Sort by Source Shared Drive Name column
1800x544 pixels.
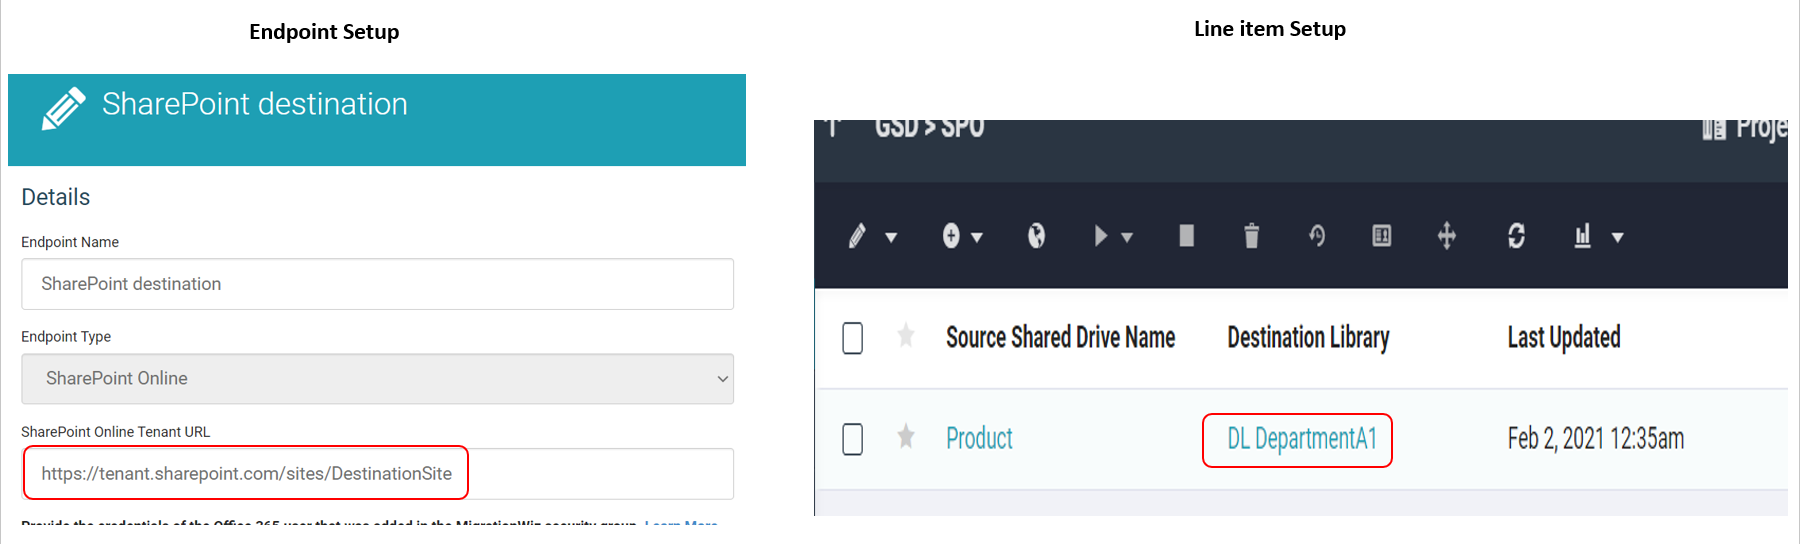[1061, 338]
